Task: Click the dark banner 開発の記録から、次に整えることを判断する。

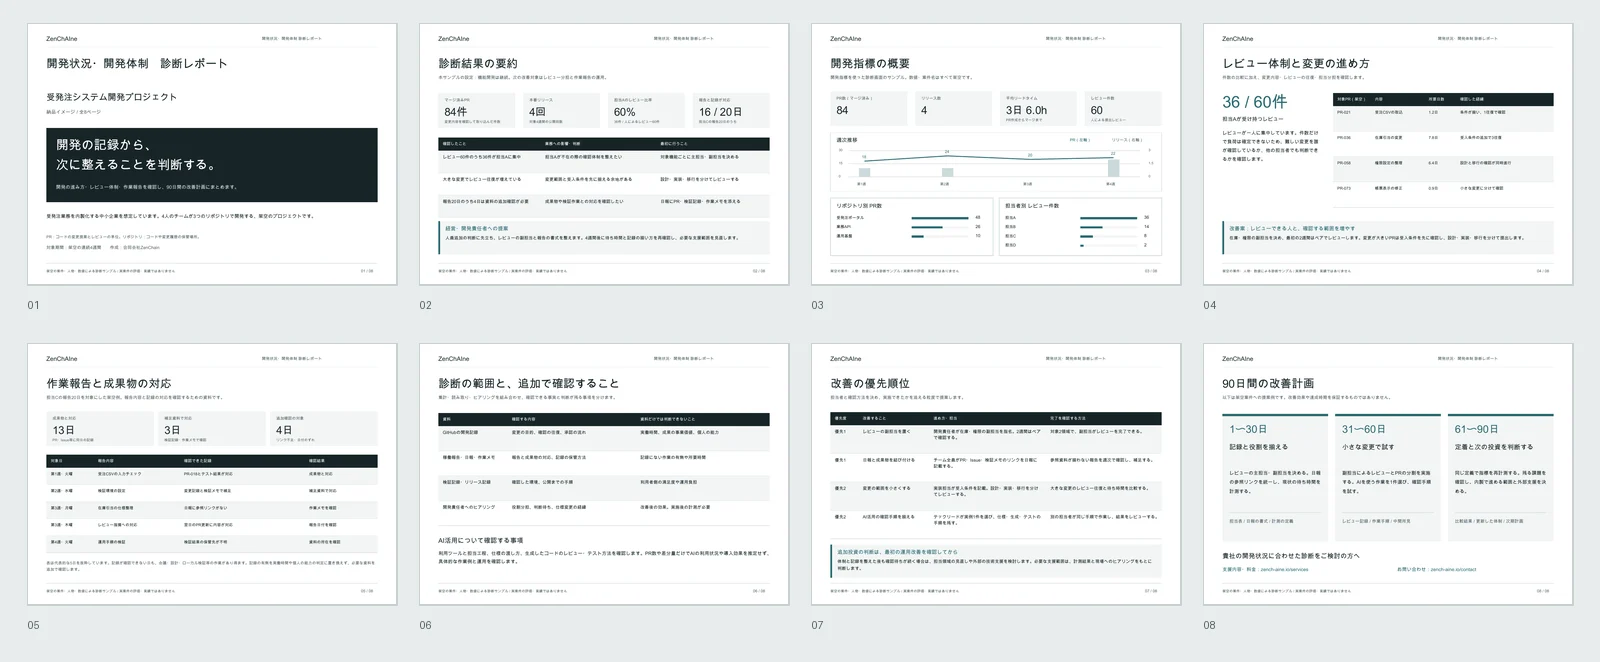Action: coord(212,165)
